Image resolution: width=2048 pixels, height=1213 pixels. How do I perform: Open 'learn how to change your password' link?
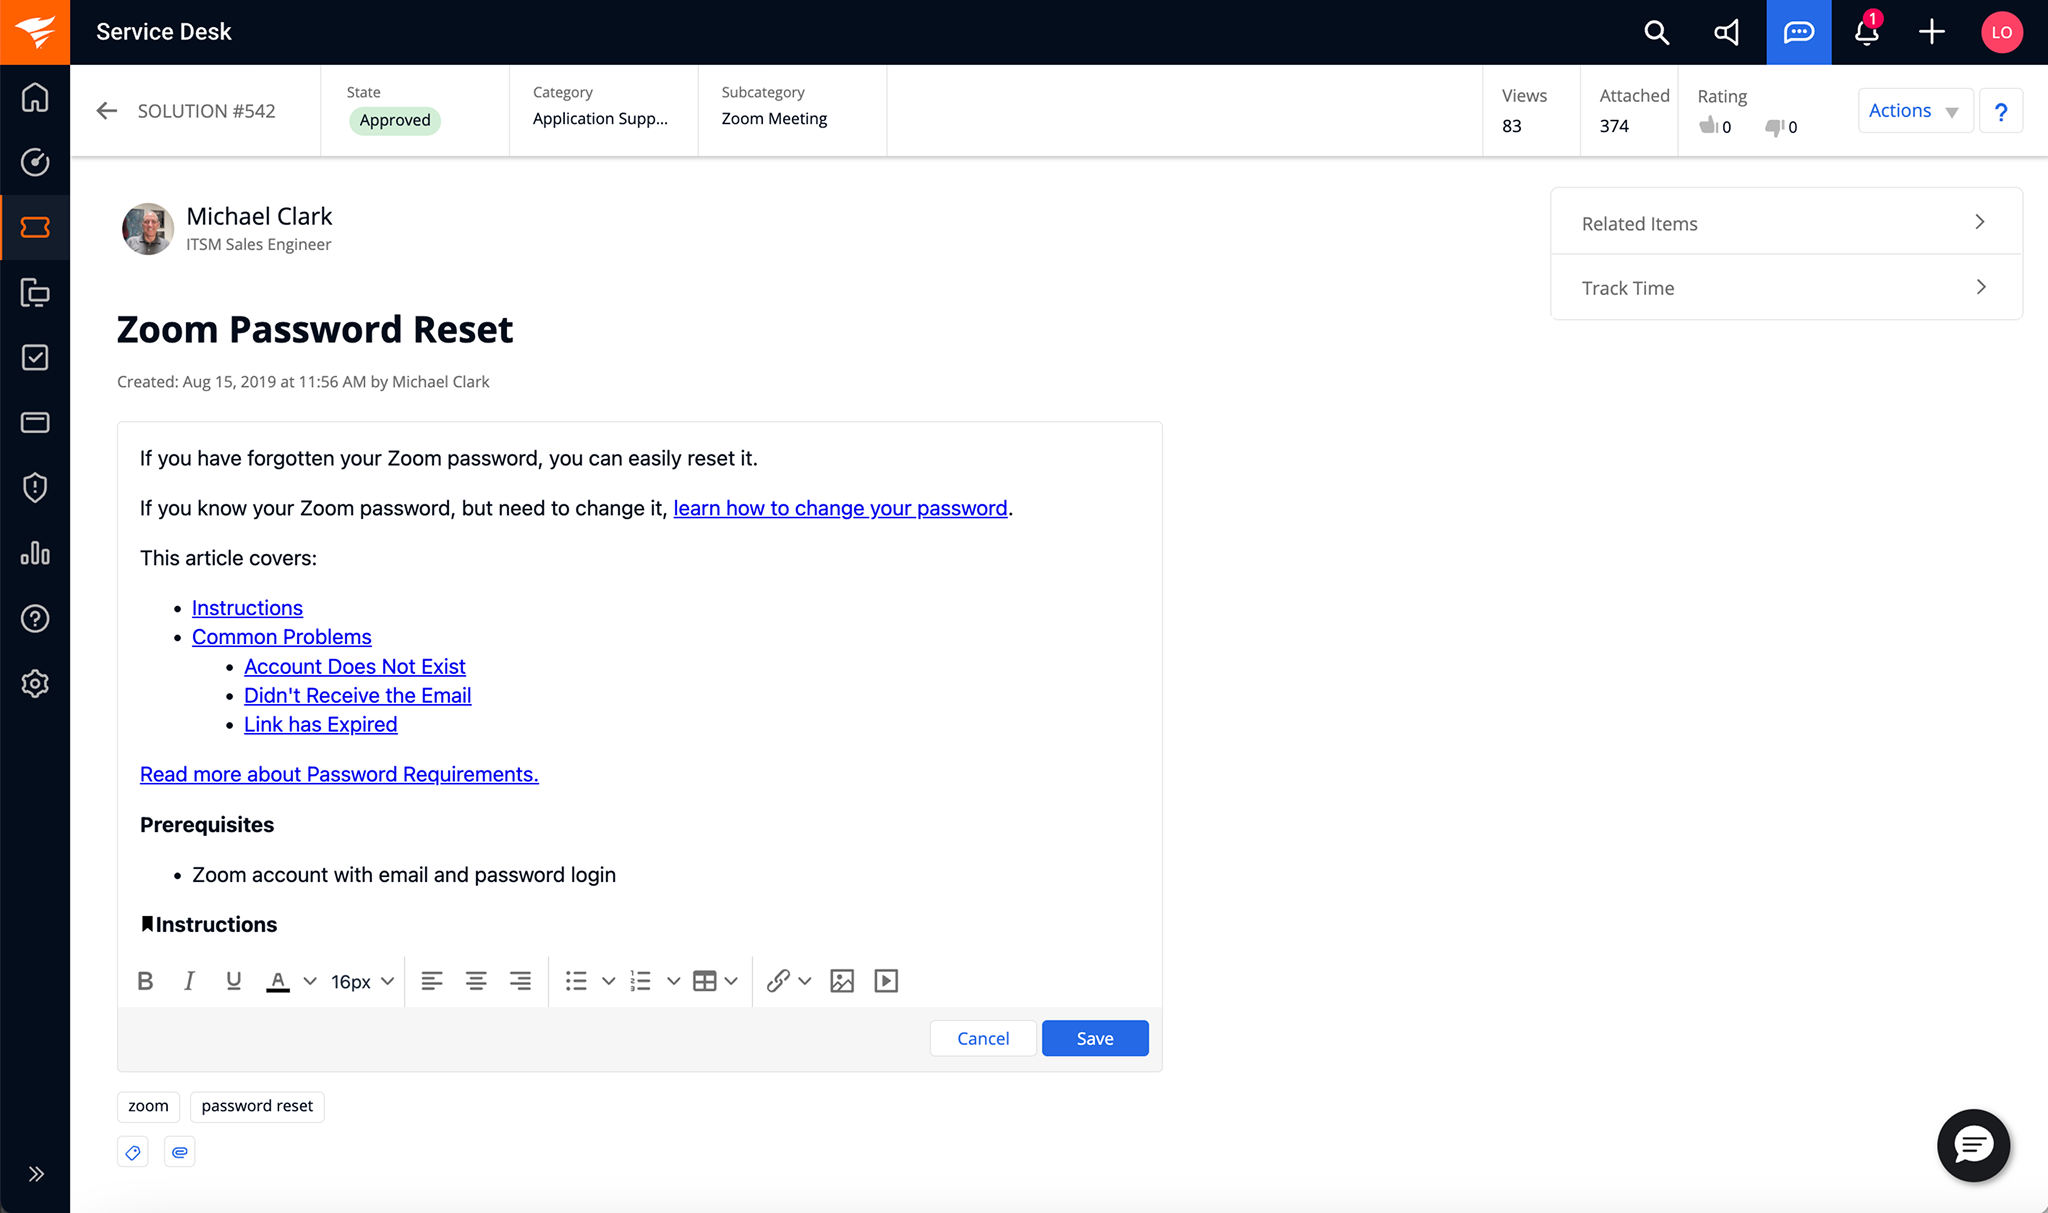coord(840,508)
